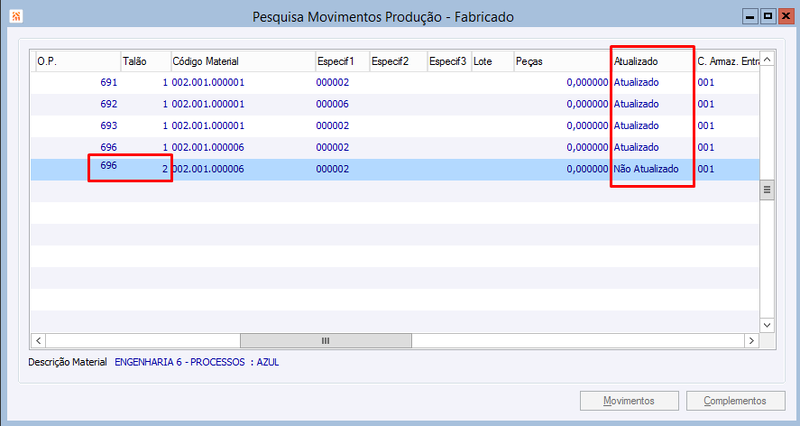Sort by O.P. column header
The height and width of the screenshot is (426, 800).
[x=78, y=61]
